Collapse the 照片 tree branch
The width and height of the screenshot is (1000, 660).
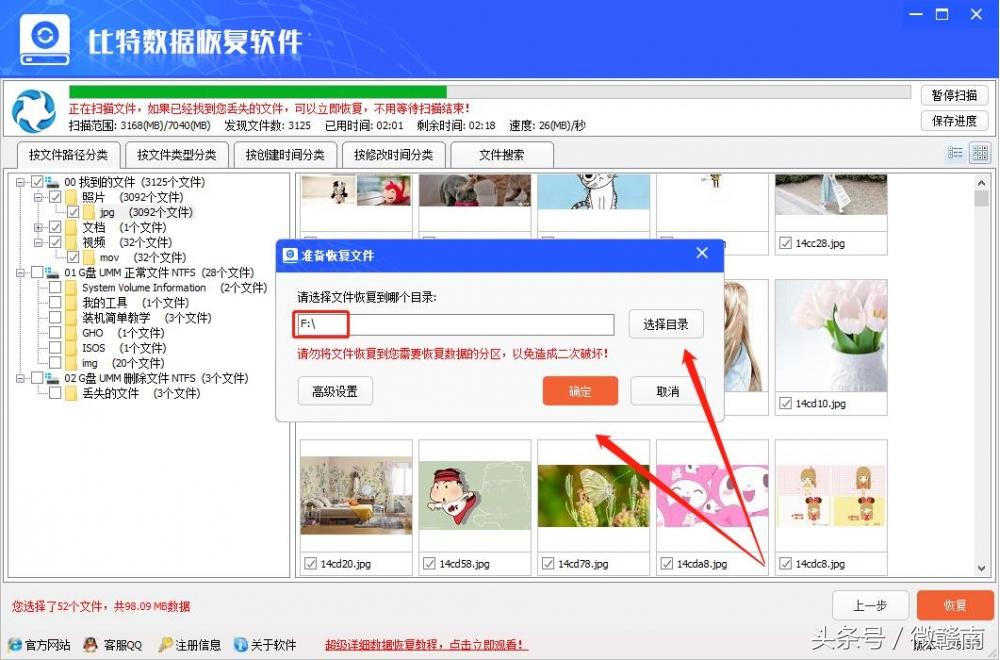point(38,196)
